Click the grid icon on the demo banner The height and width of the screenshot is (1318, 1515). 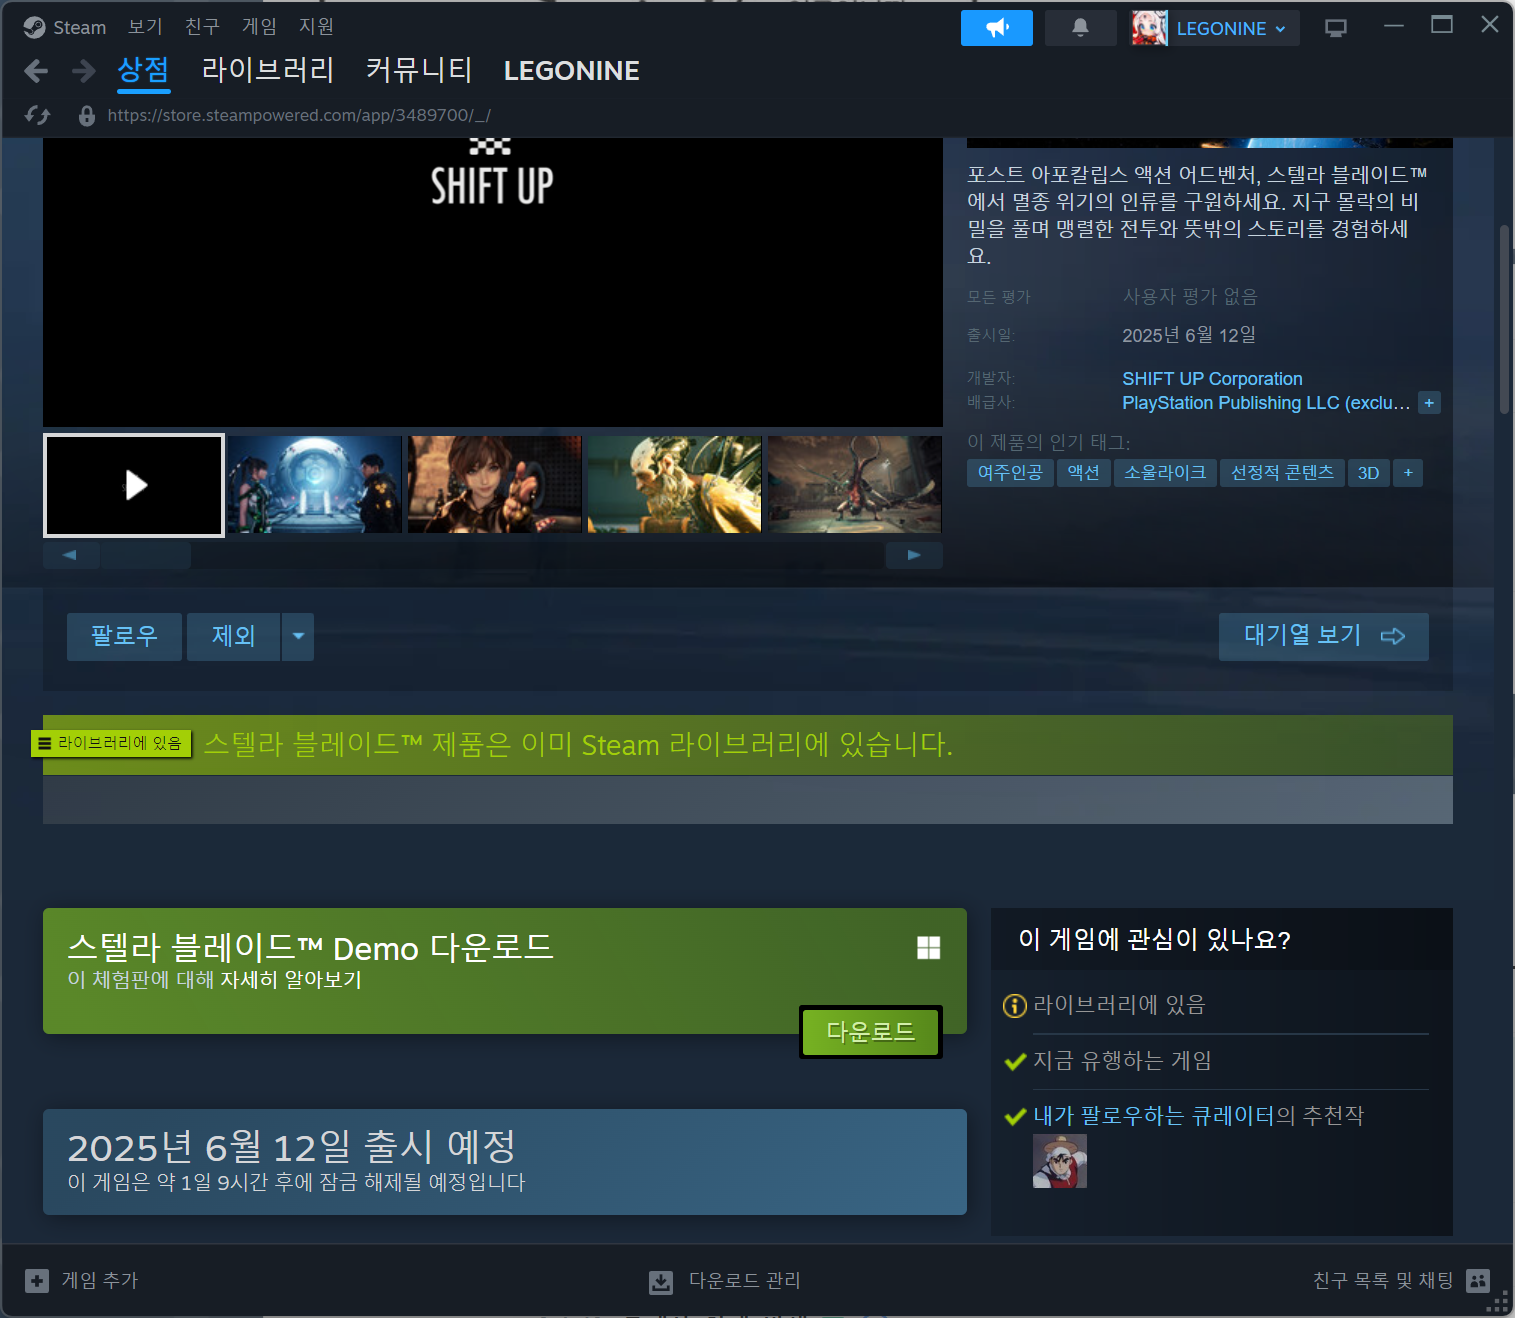click(928, 948)
